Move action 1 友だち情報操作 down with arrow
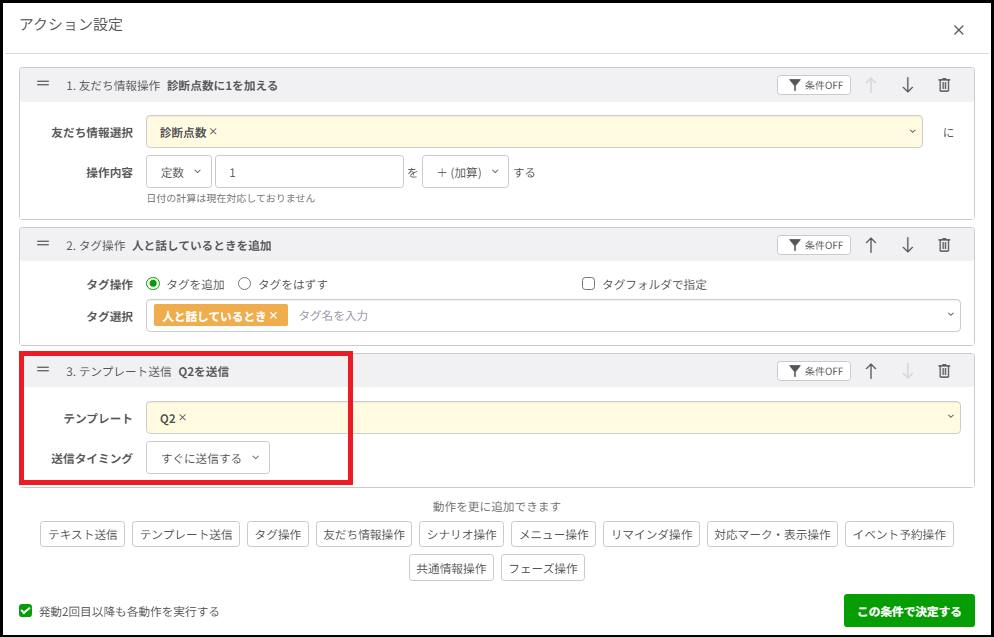Screen dimensions: 994x637 (907, 85)
